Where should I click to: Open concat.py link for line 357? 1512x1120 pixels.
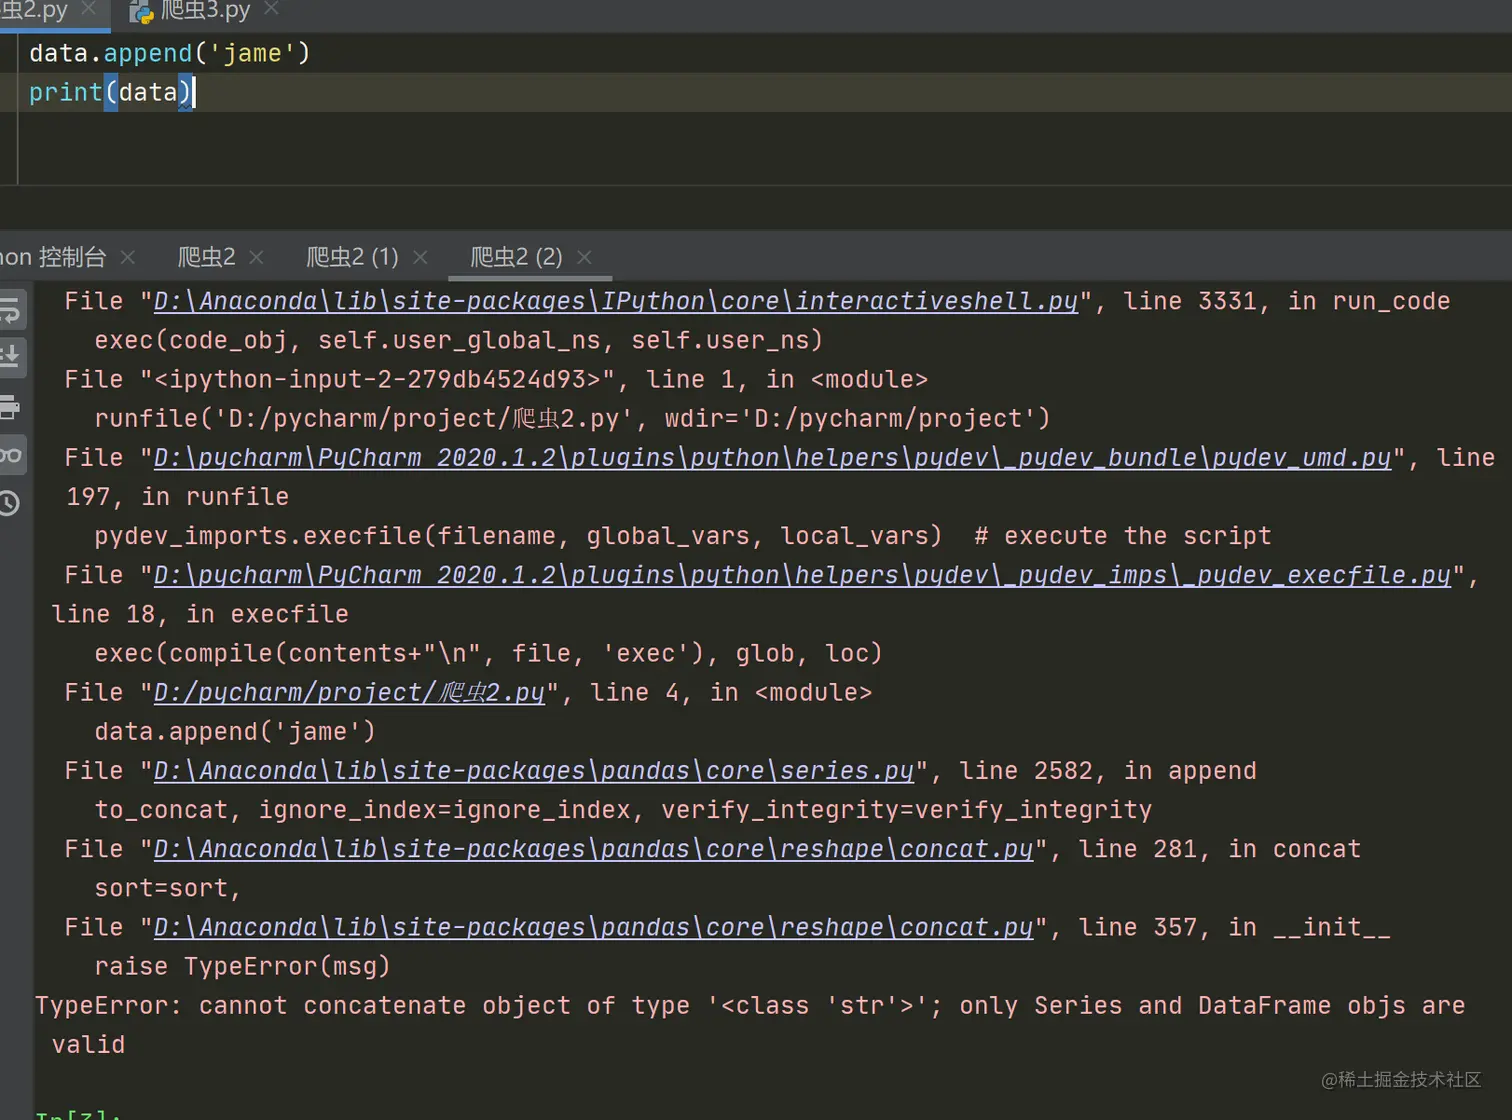[x=593, y=927]
